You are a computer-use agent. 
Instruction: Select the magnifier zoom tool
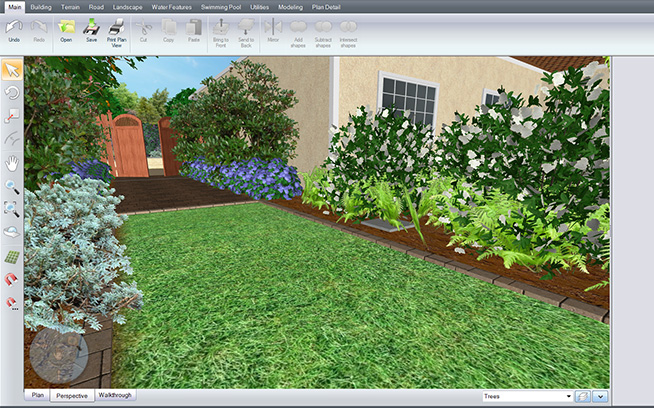12,186
